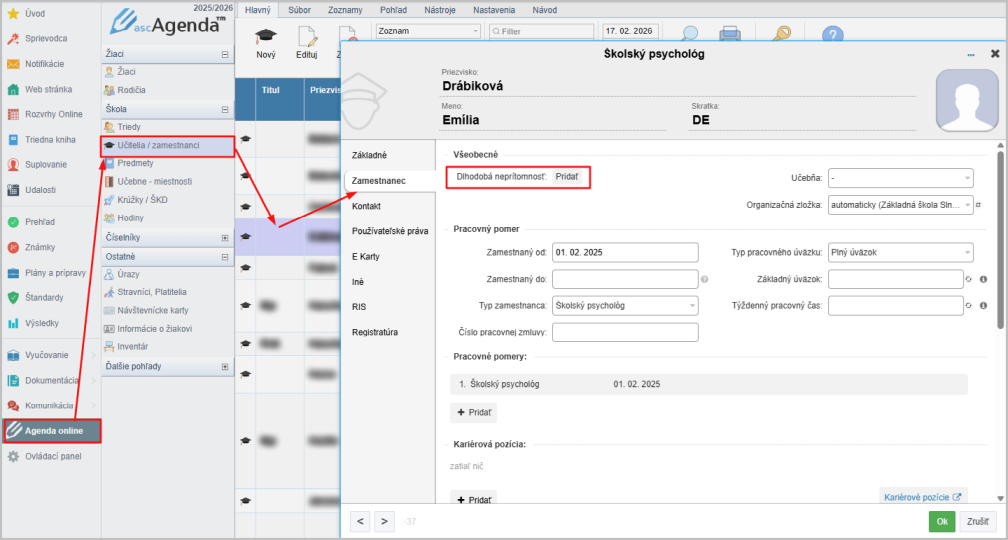This screenshot has height=540, width=1008.
Task: Expand the Číselníky section
Action: (225, 238)
